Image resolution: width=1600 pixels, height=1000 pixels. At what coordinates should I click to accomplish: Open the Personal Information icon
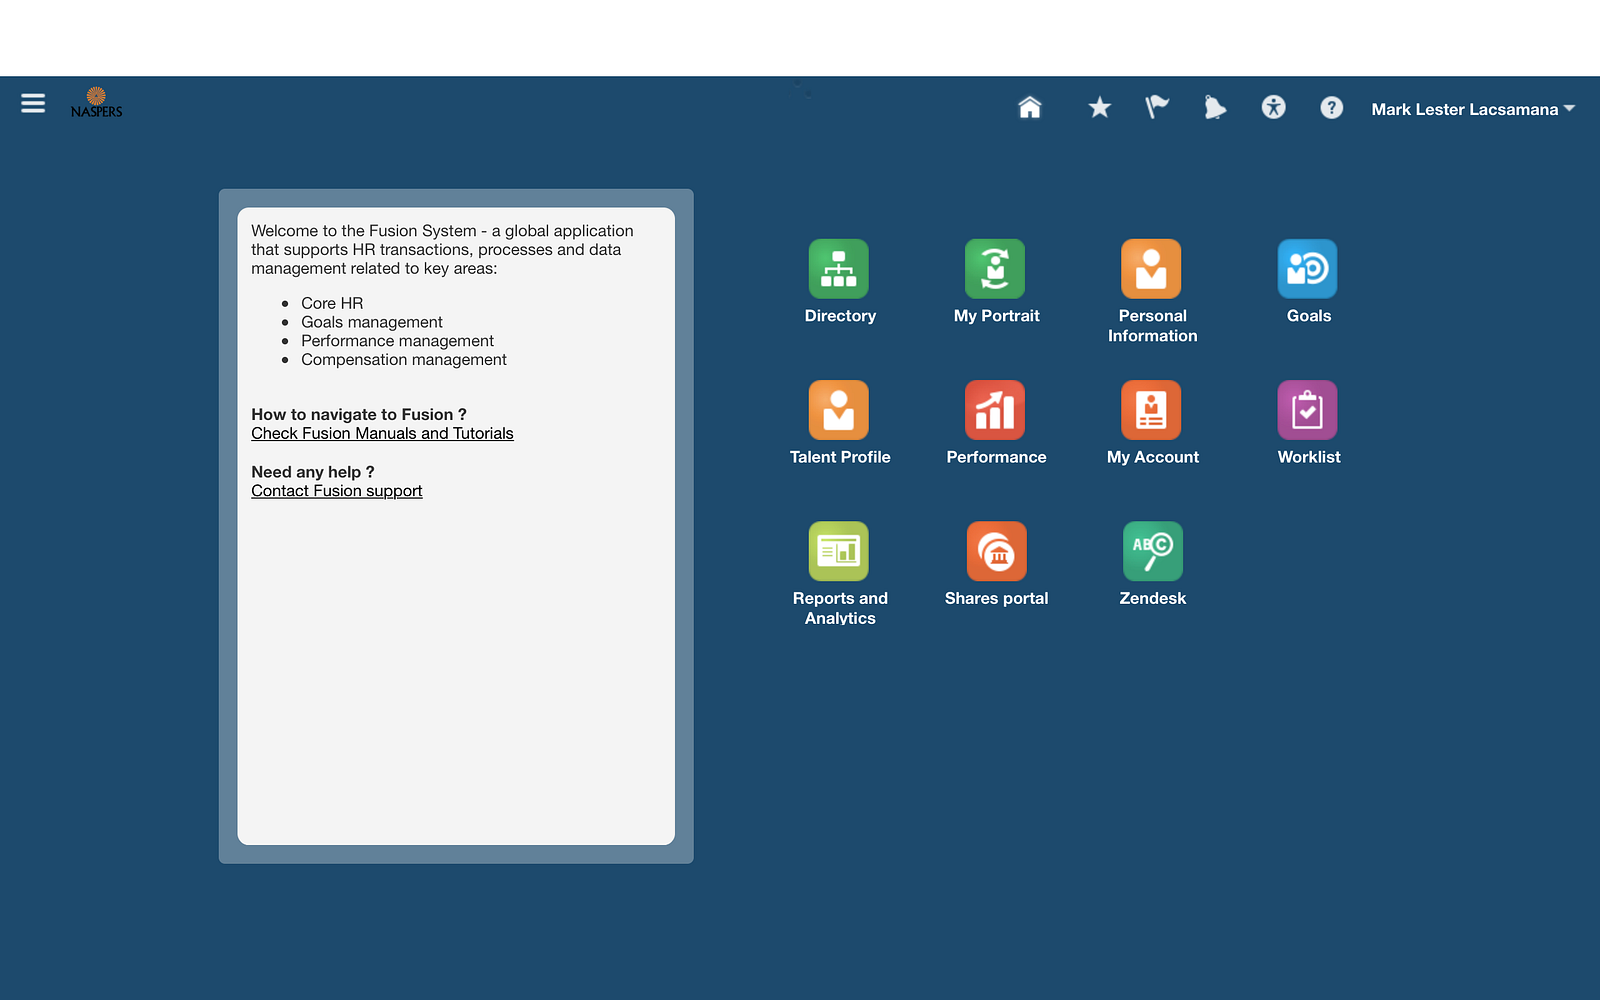[x=1151, y=269]
